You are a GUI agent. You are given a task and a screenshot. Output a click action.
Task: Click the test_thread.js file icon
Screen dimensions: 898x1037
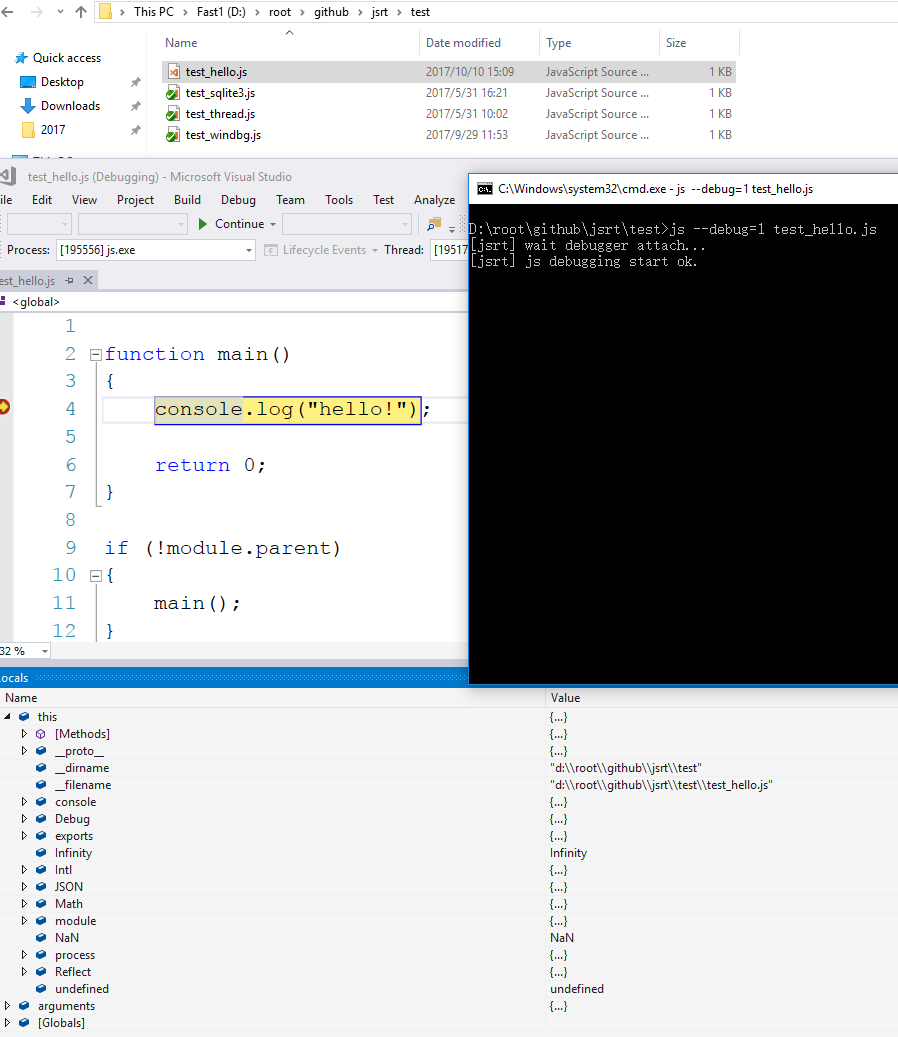point(173,114)
